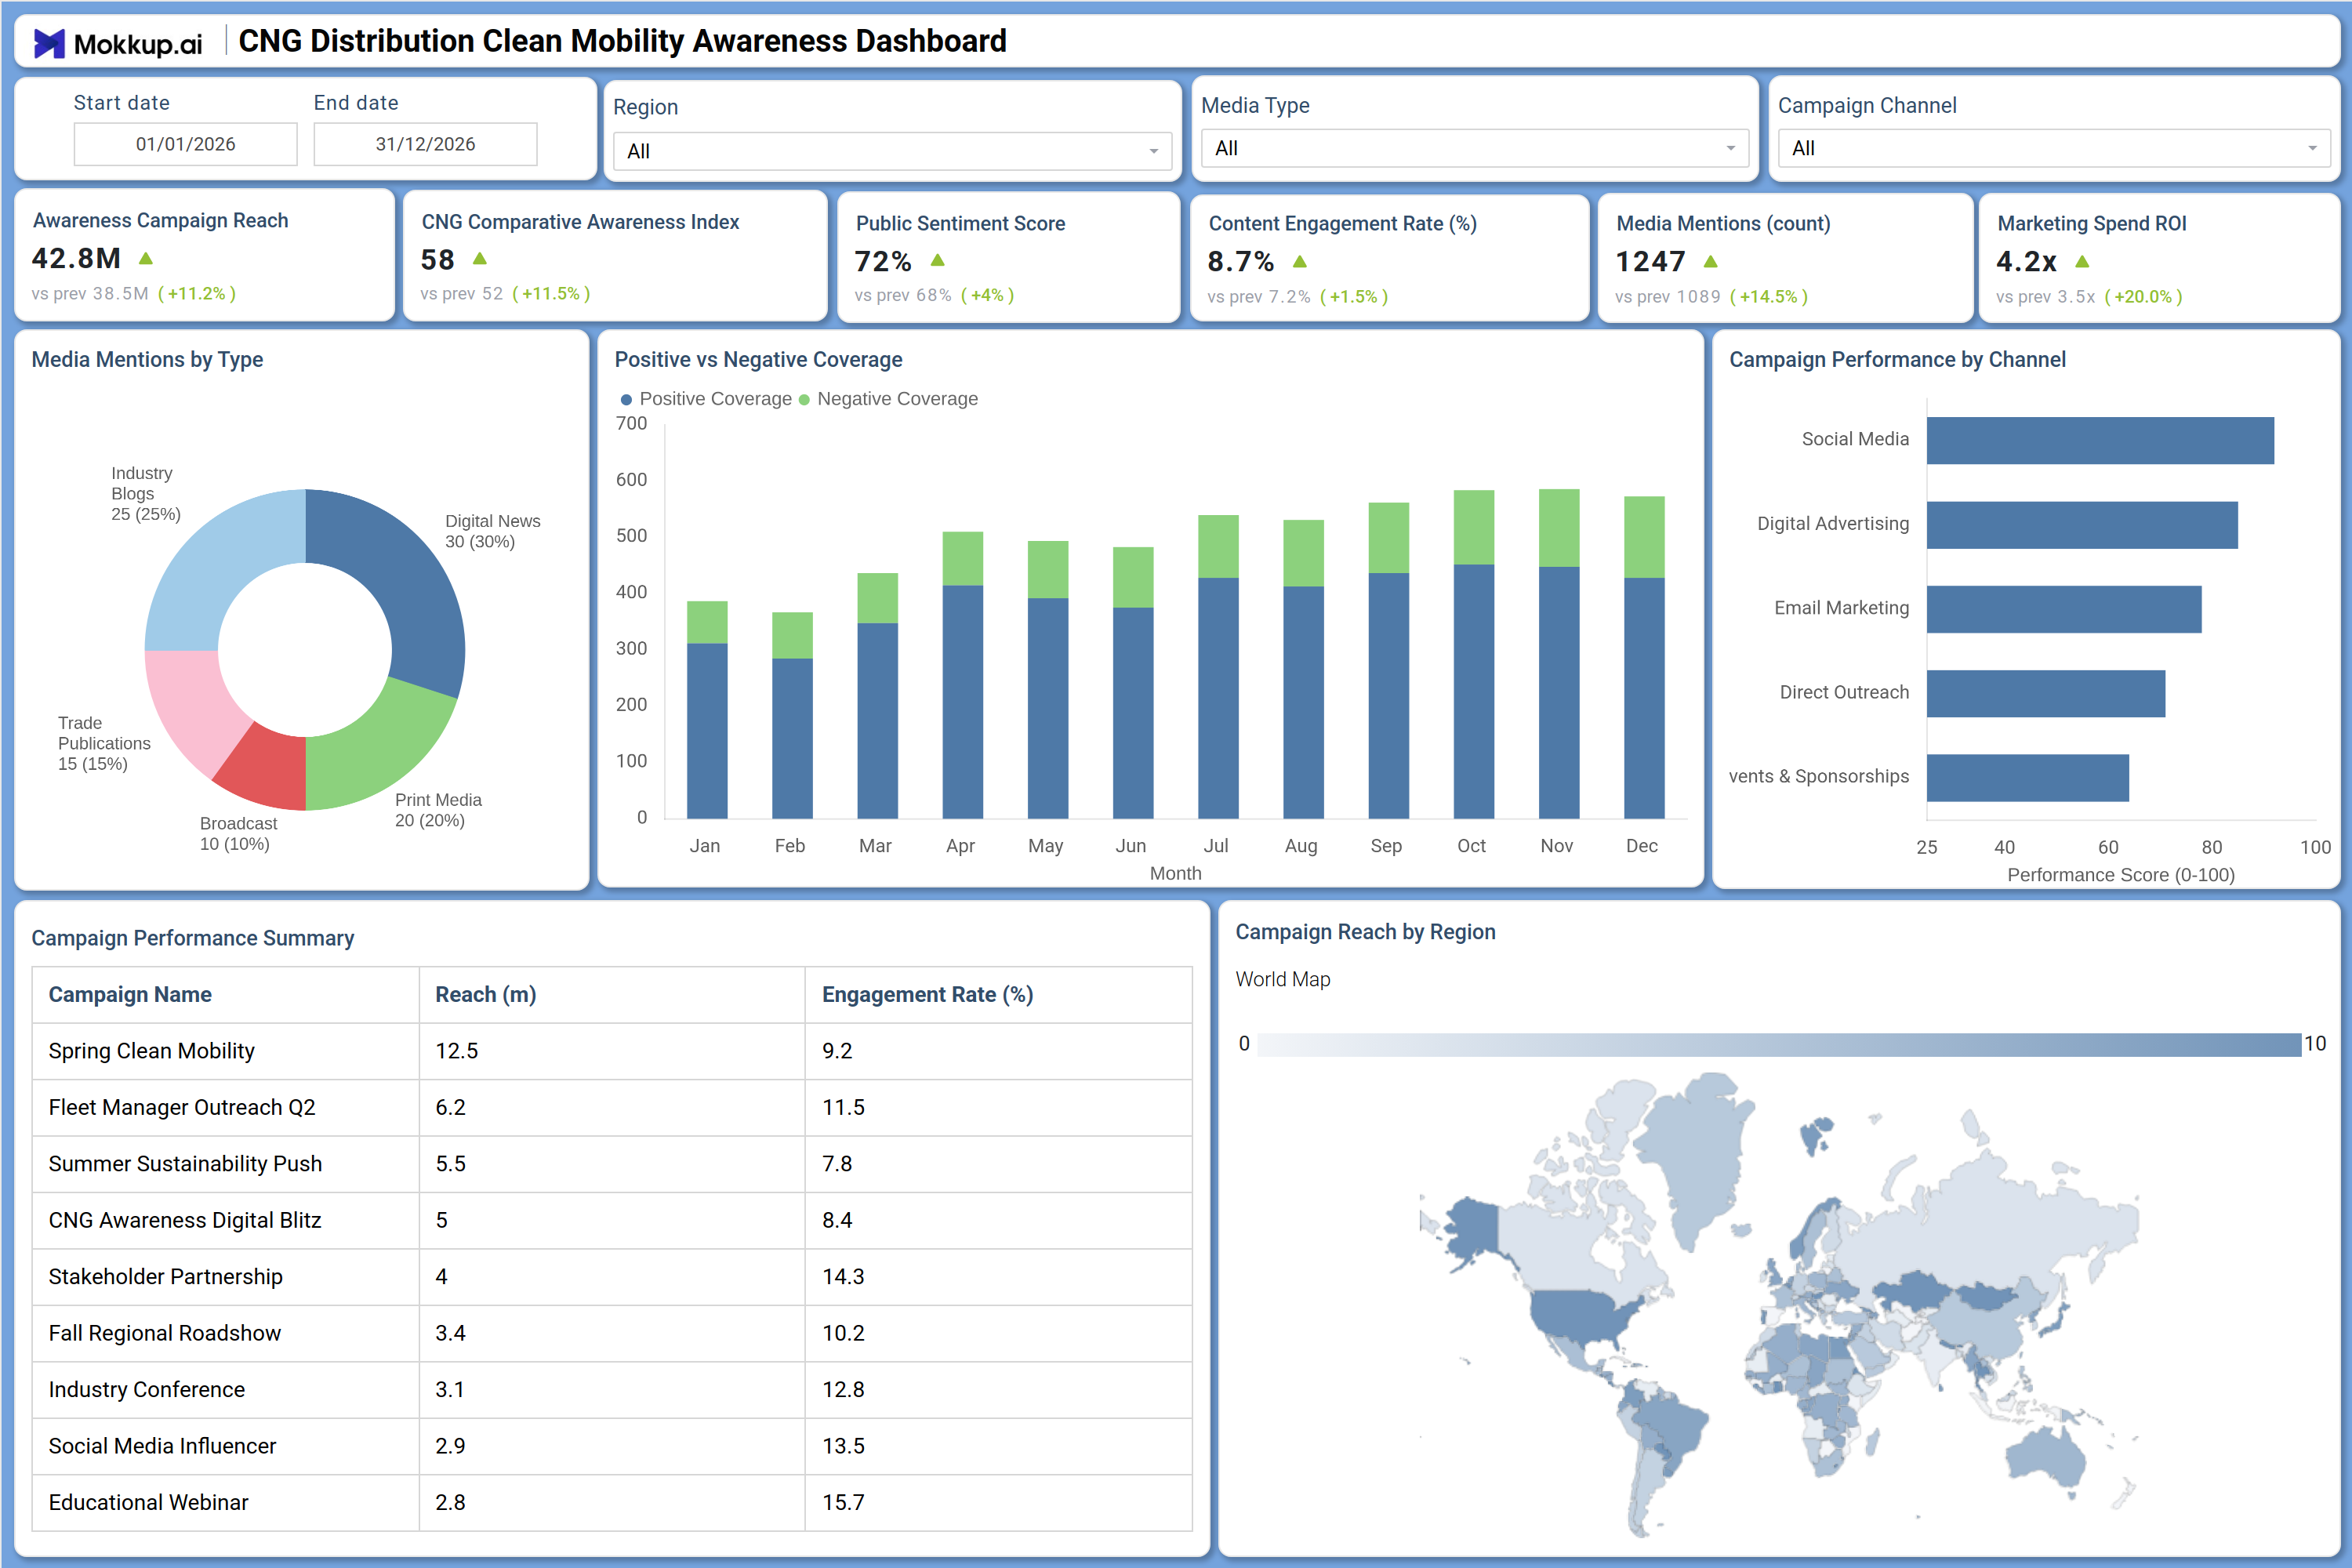The image size is (2352, 1568).
Task: Click the up-arrow beside 4.2x ROI
Action: 2082,262
